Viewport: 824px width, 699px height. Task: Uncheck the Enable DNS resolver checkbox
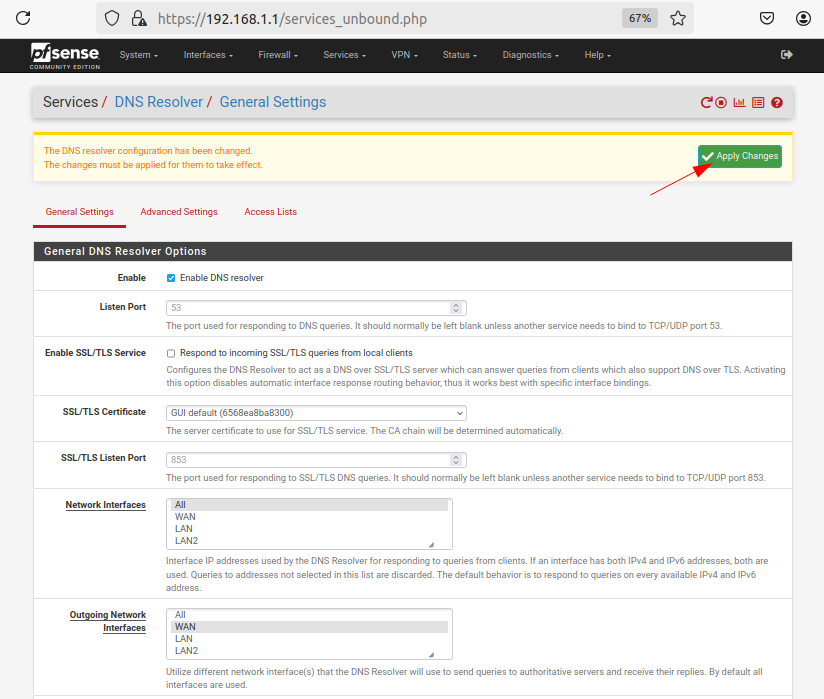171,278
